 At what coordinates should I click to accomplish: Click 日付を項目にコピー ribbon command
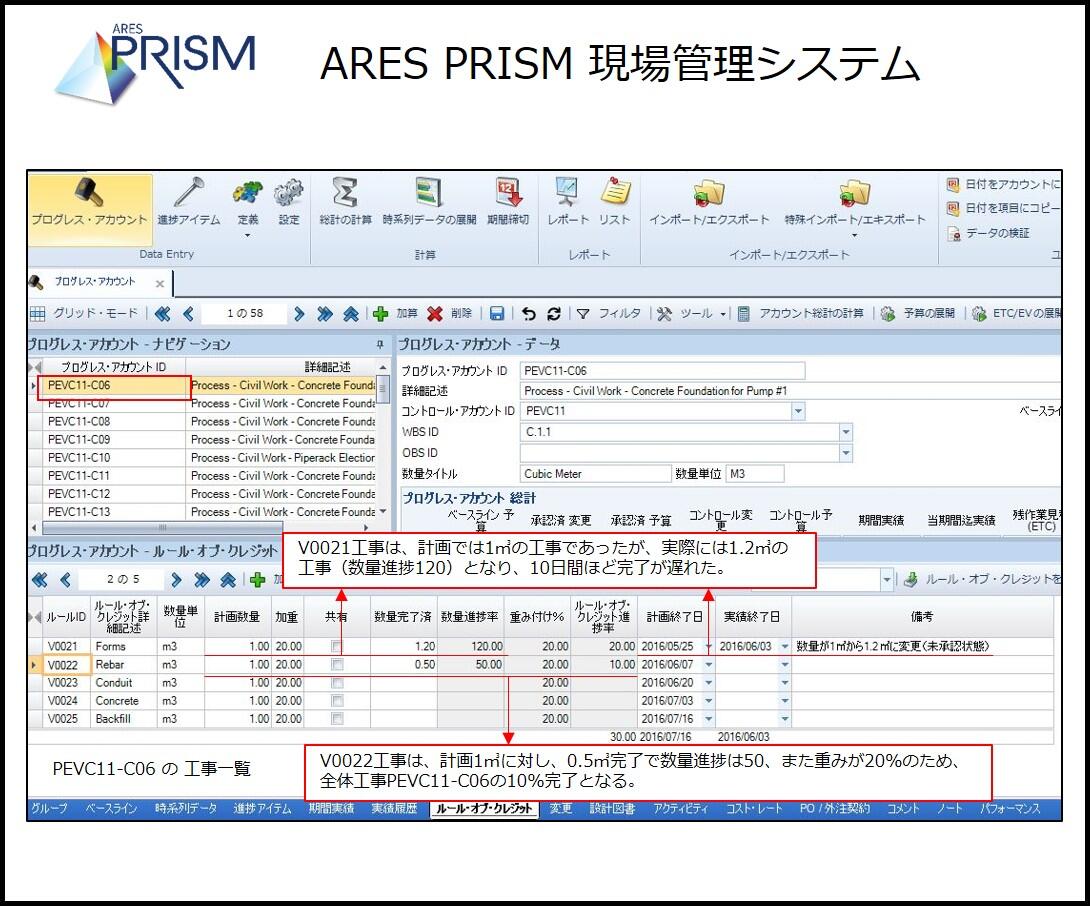click(1002, 208)
